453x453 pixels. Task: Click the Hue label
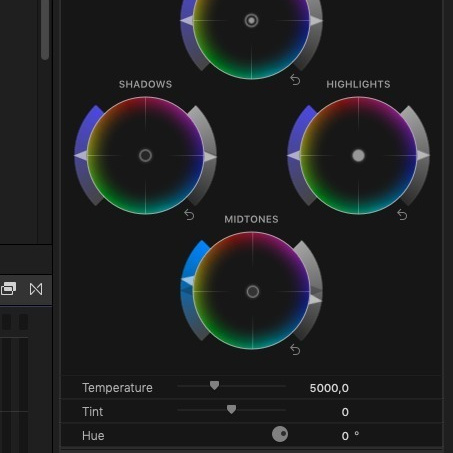coord(93,436)
